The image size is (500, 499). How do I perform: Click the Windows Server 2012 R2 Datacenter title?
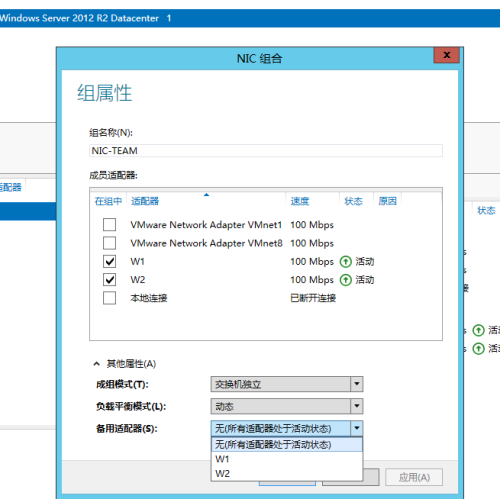point(79,18)
